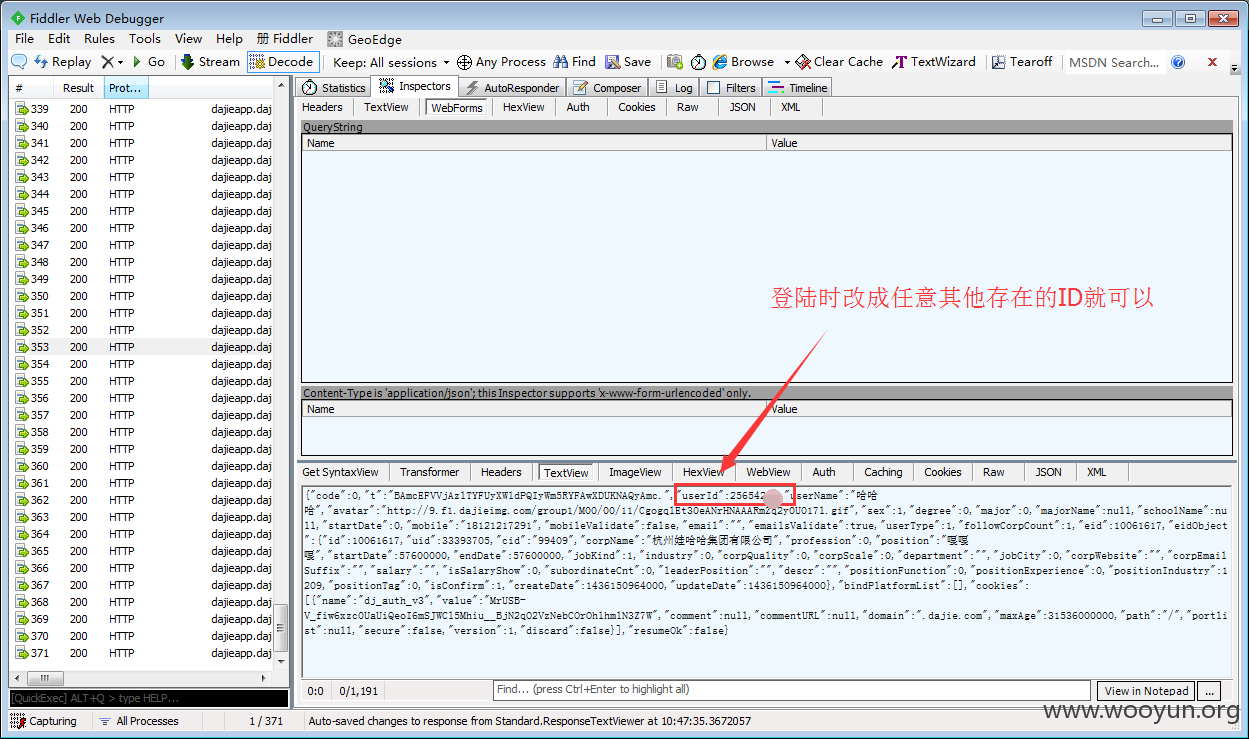Open the AutoResponder tab

(x=512, y=88)
